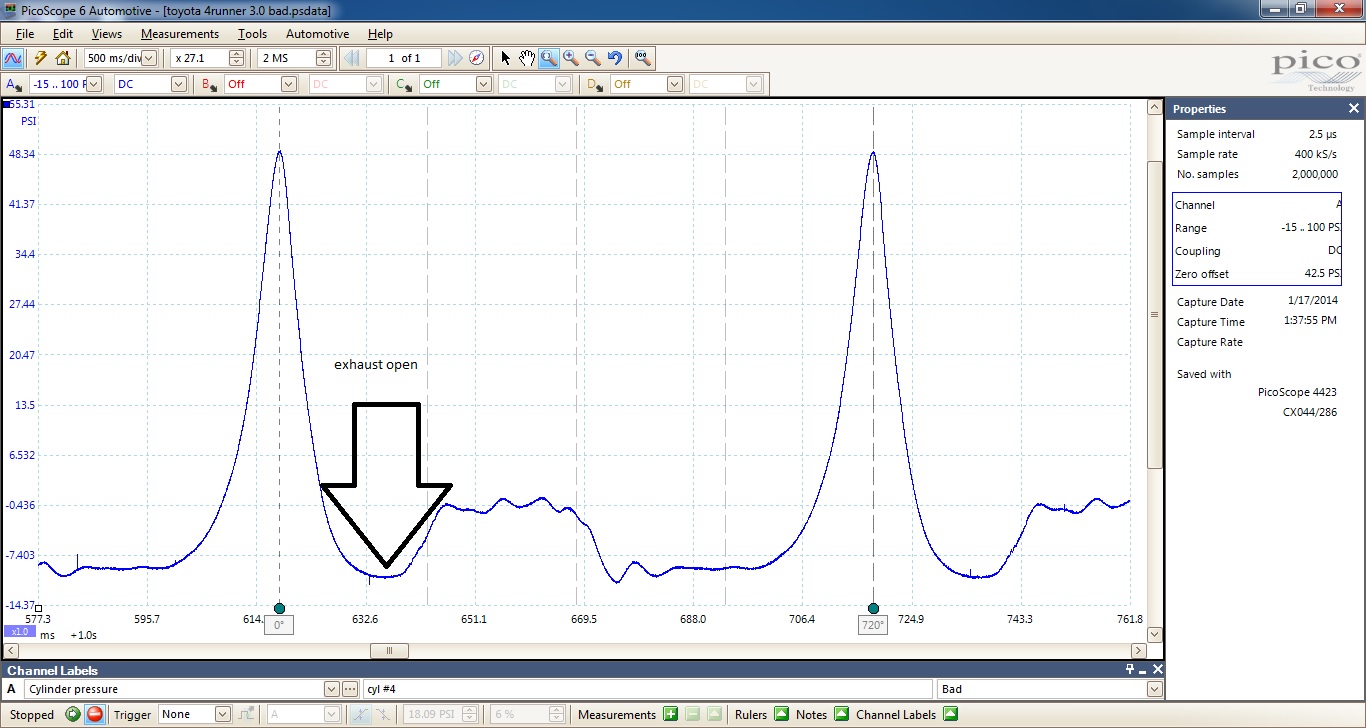
Task: Open the Measurements menu
Action: pos(180,34)
